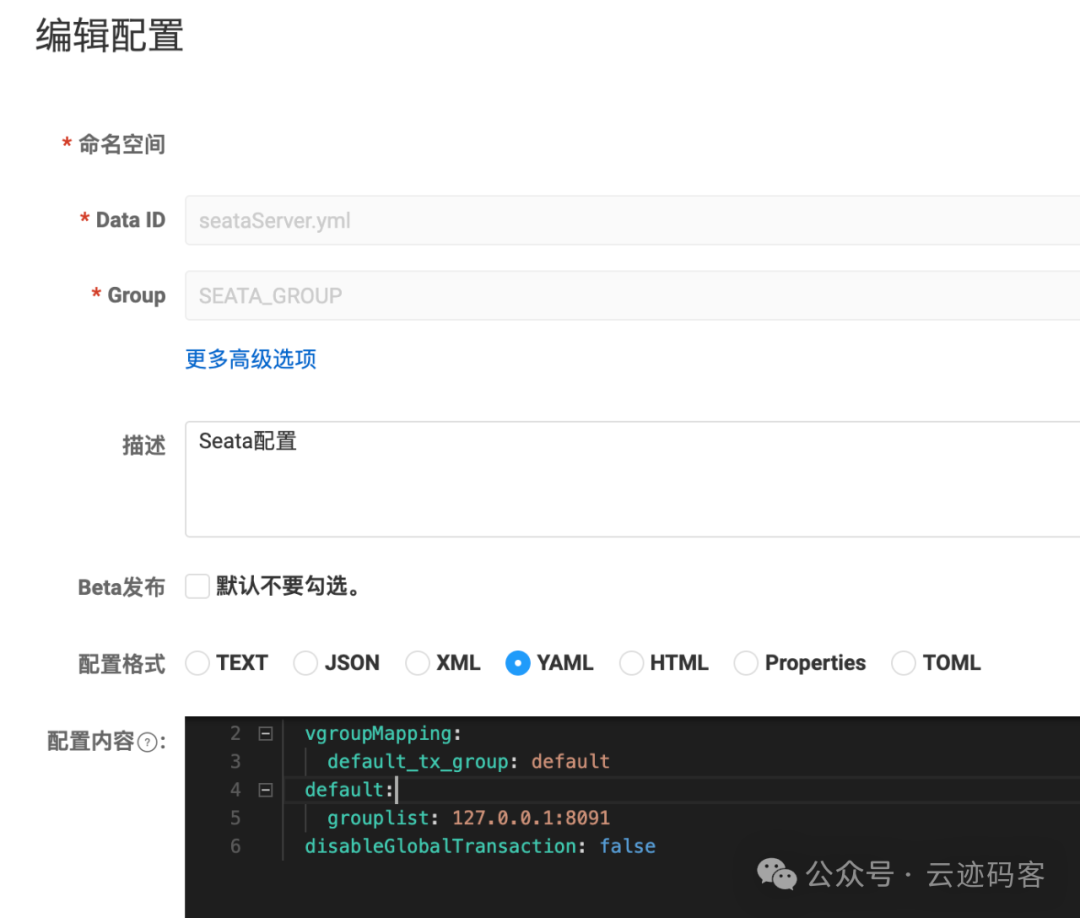The height and width of the screenshot is (918, 1080).
Task: Click line number 6 in editor gutter
Action: 236,846
